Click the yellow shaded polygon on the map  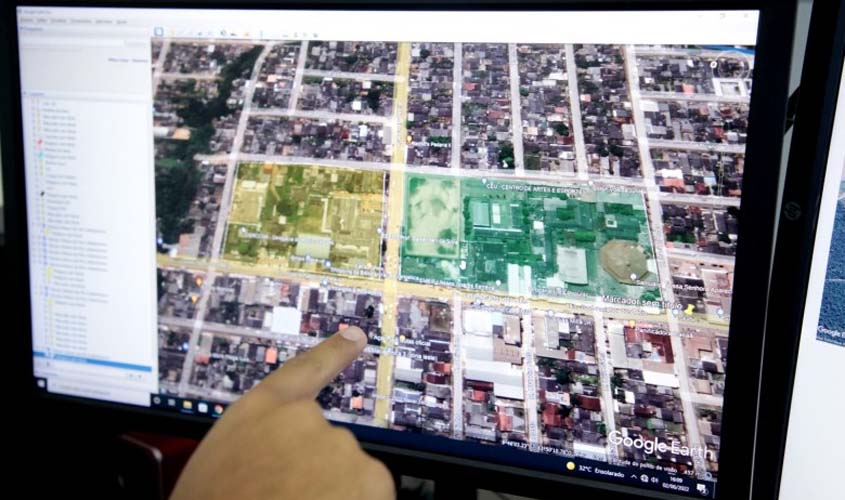click(x=304, y=216)
